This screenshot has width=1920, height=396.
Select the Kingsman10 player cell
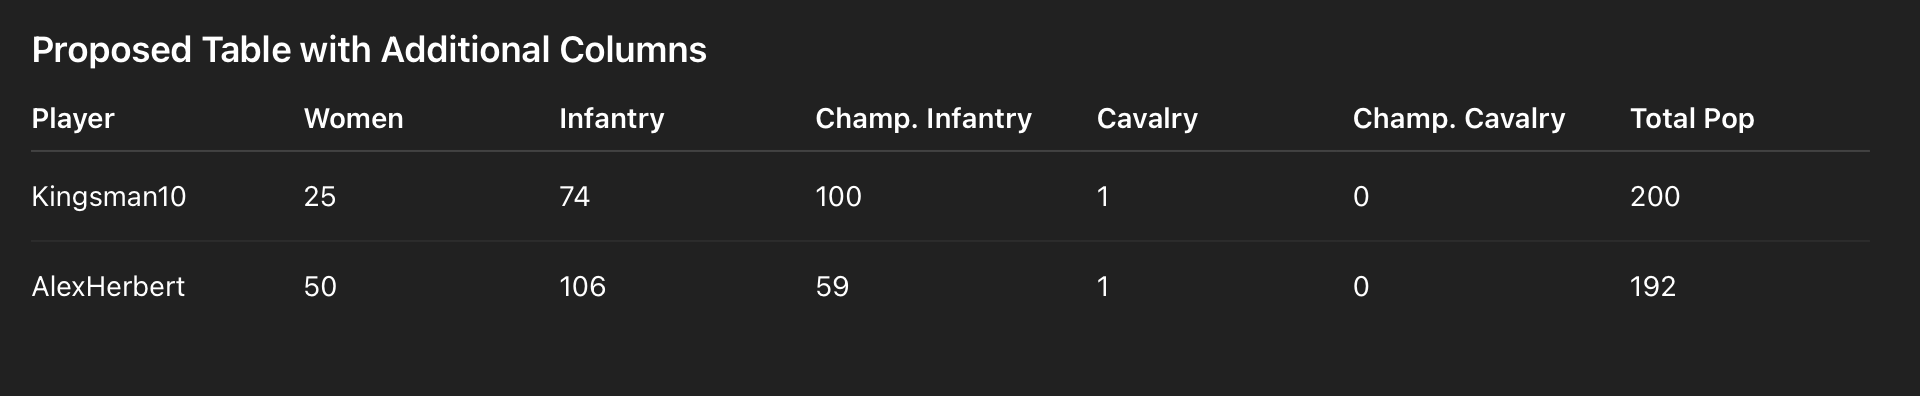coord(109,197)
